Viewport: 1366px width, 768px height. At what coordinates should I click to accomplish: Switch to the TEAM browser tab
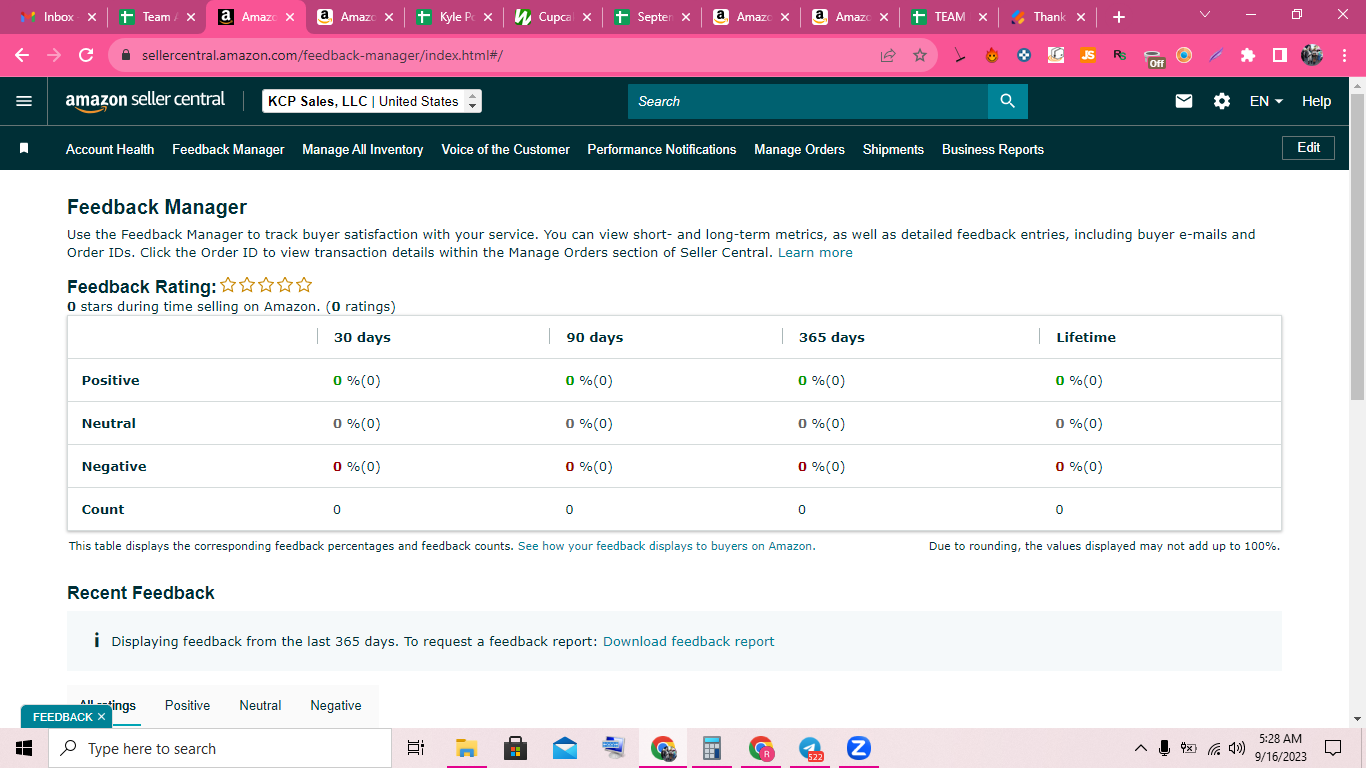(x=949, y=17)
